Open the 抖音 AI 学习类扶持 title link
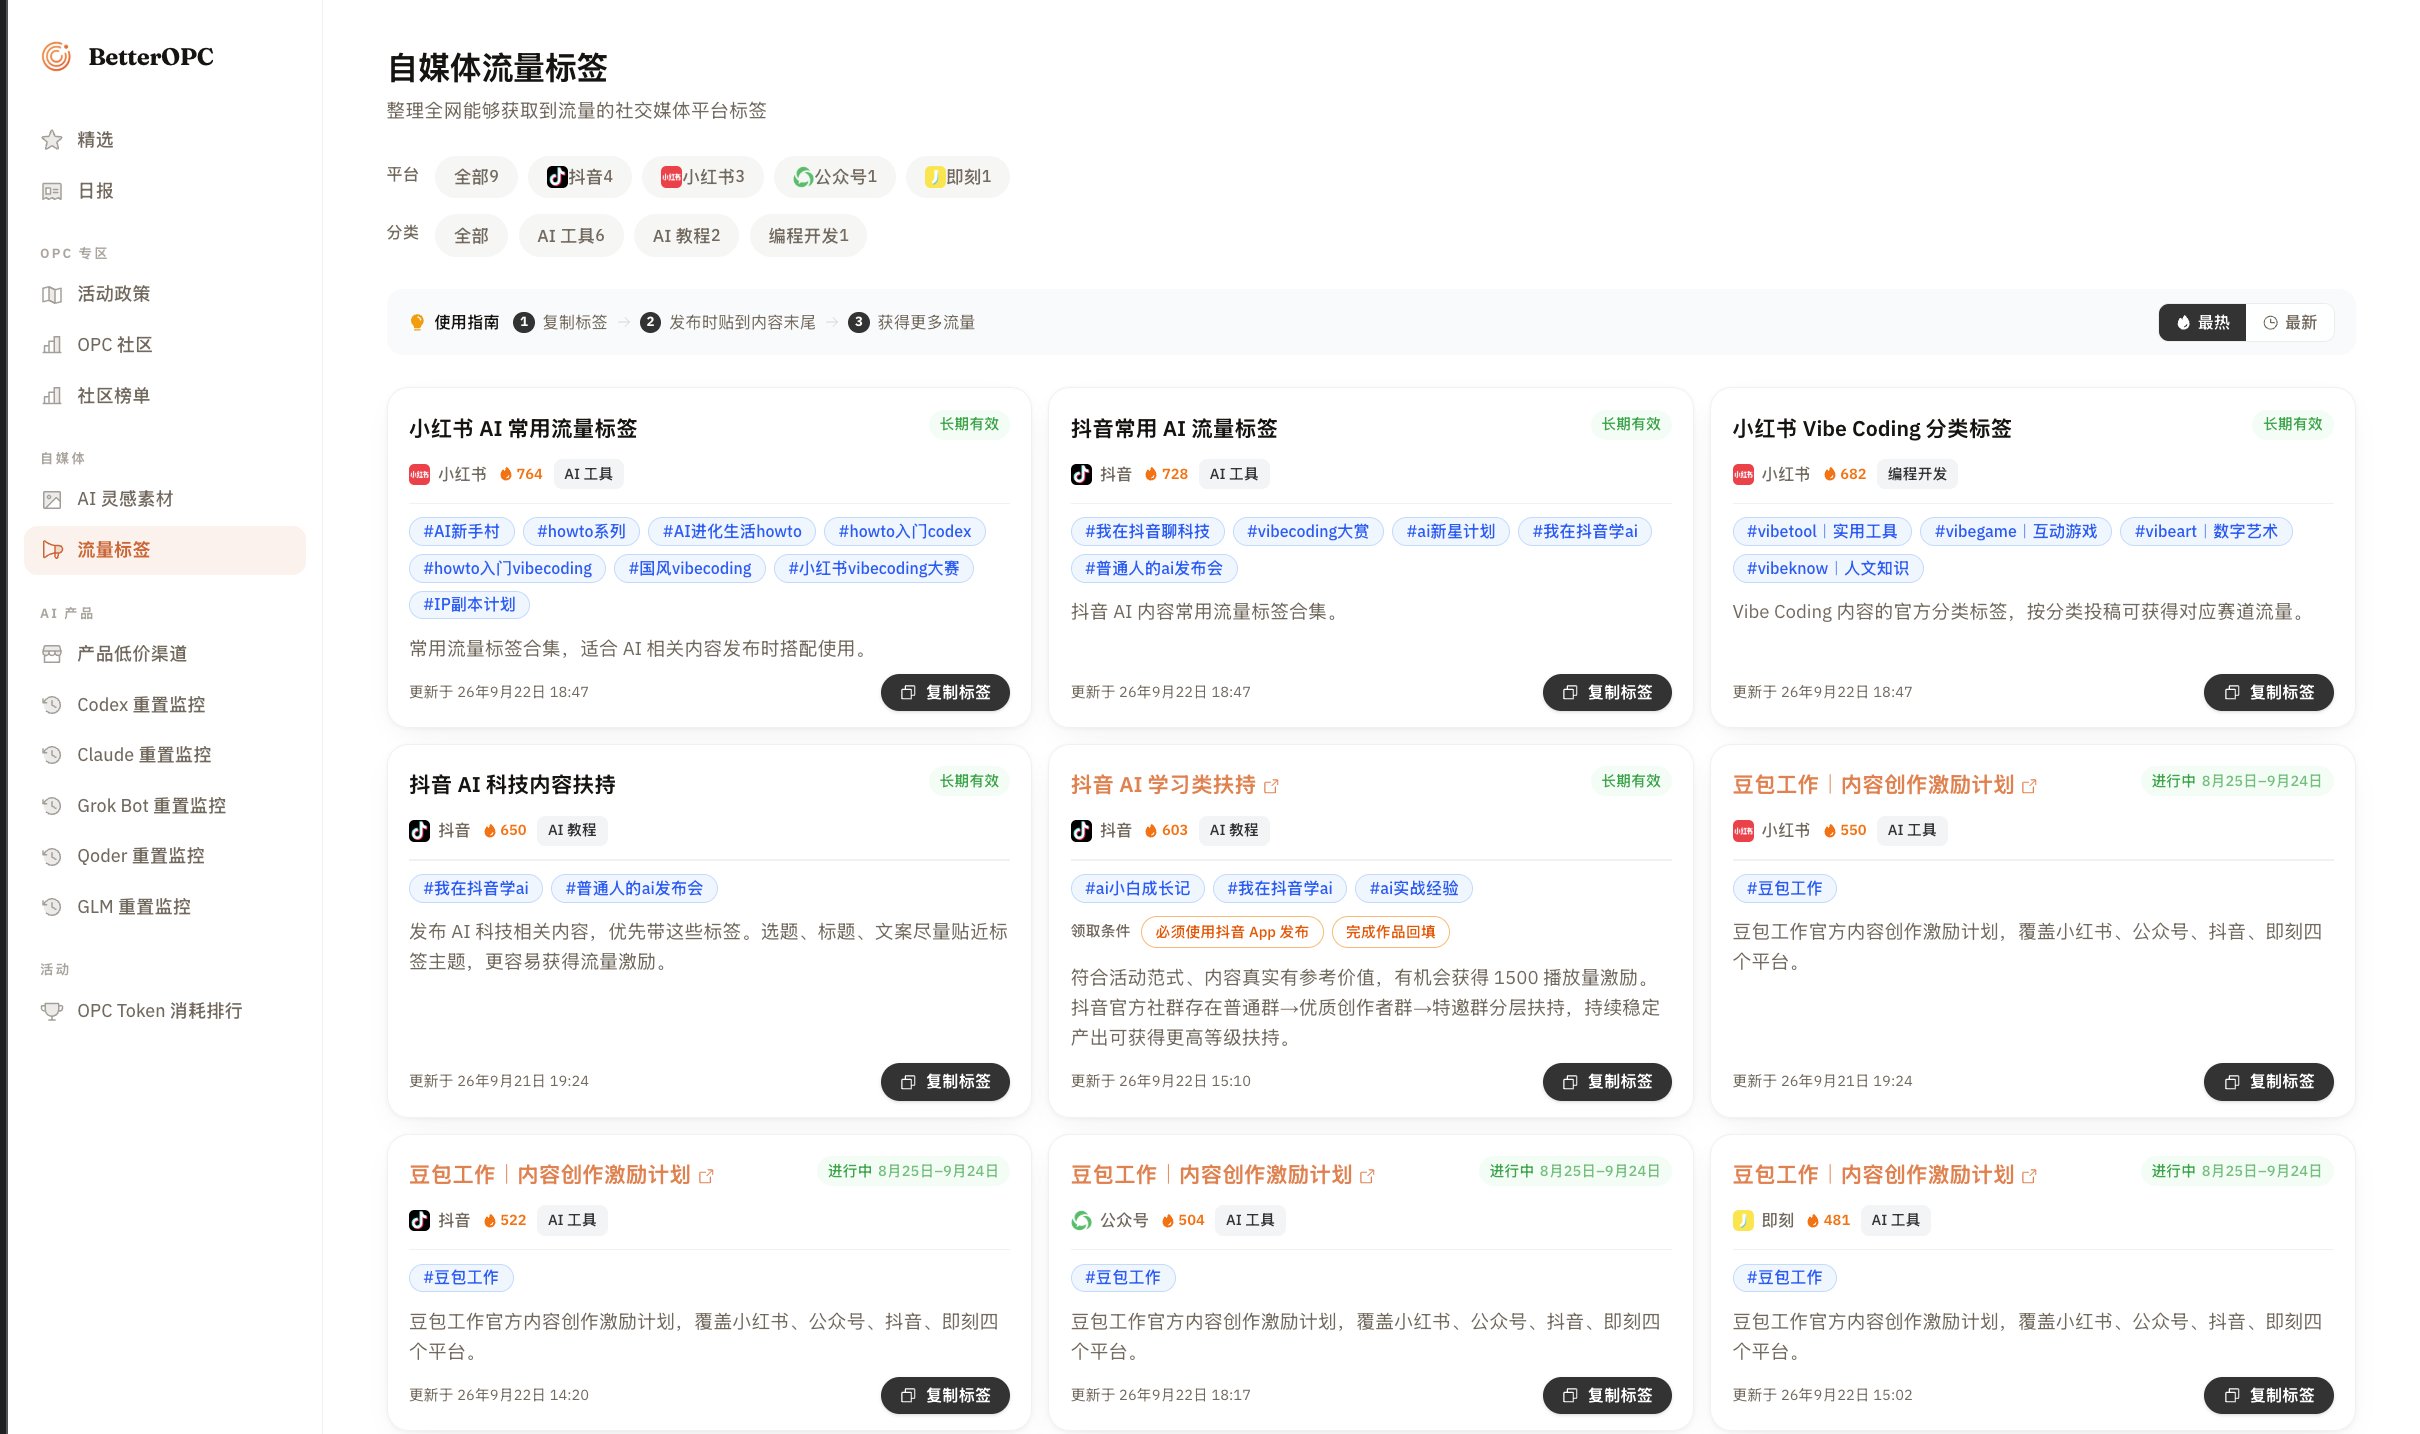Screen dimensions: 2420x1434 click(x=1163, y=785)
